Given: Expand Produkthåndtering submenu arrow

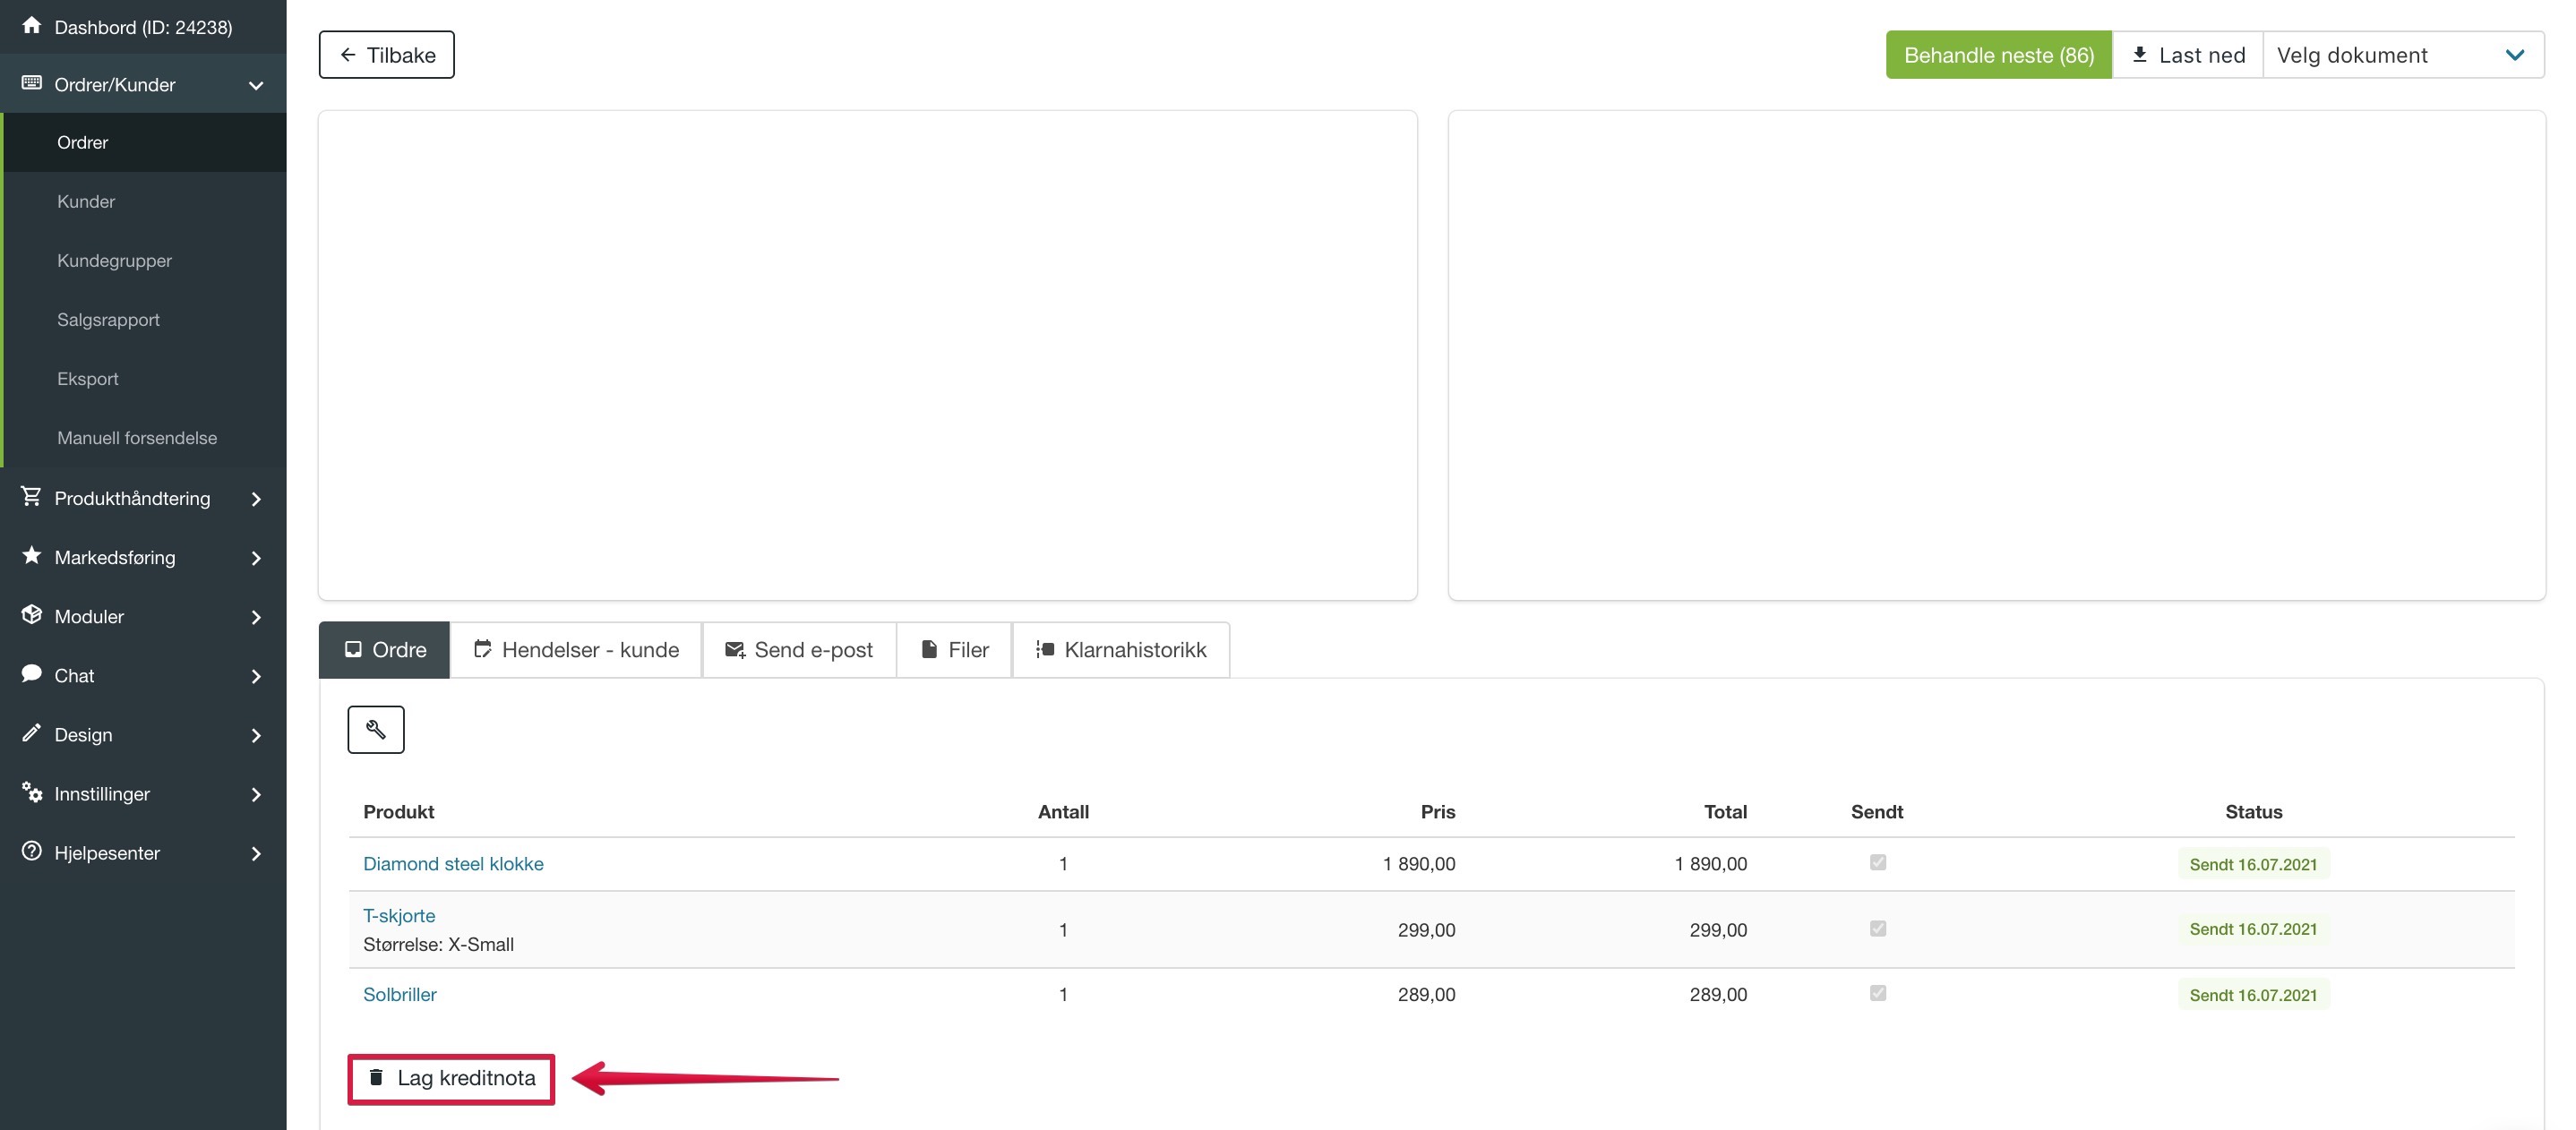Looking at the screenshot, I should (x=256, y=499).
